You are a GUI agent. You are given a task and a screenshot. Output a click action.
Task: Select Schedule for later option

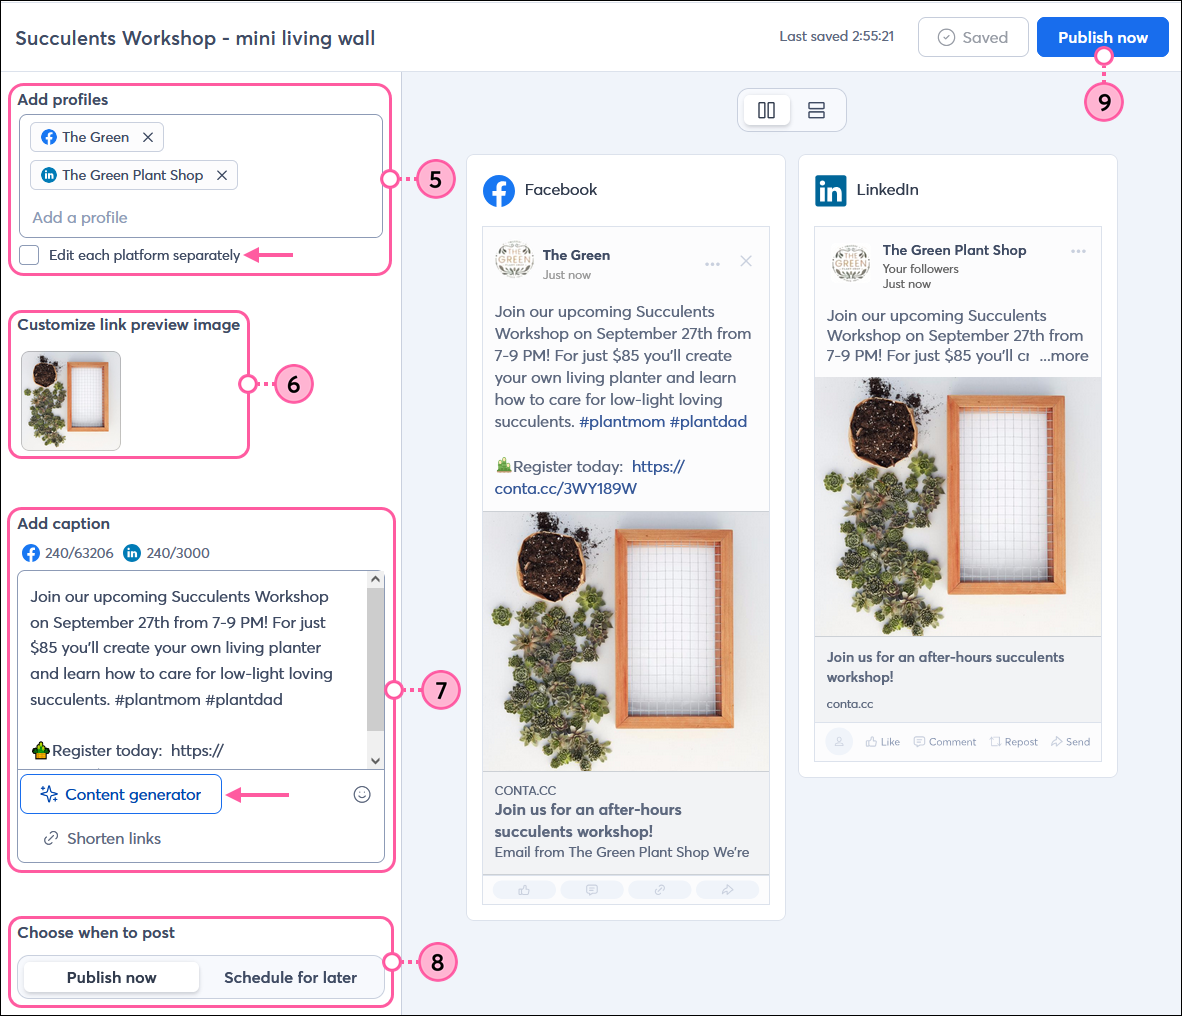click(x=290, y=978)
